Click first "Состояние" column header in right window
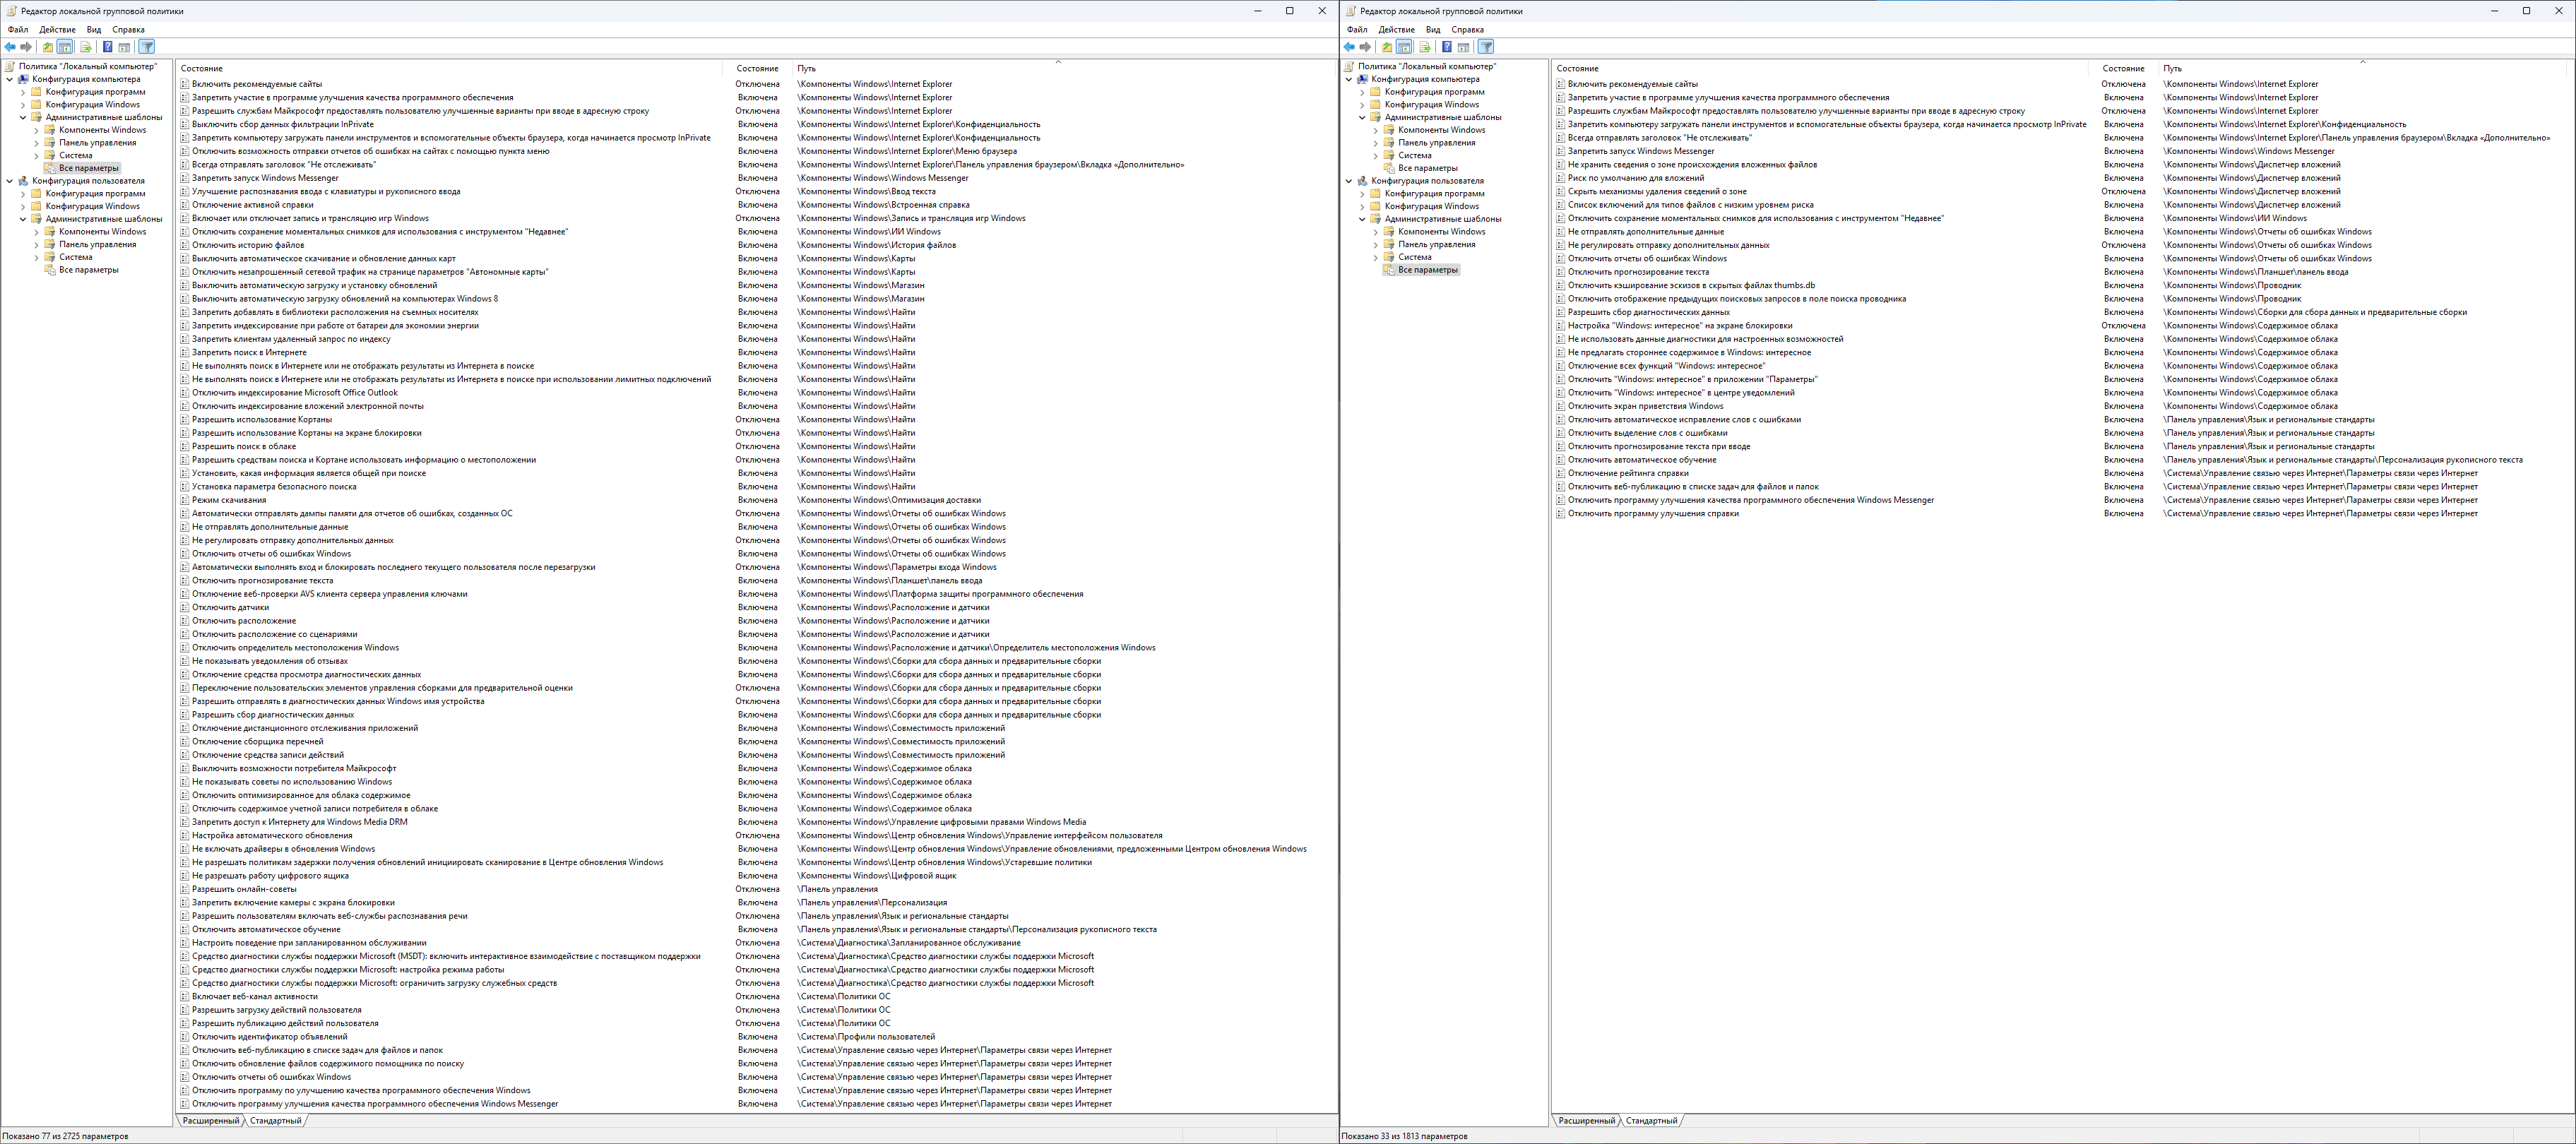2576x1144 pixels. (1578, 69)
